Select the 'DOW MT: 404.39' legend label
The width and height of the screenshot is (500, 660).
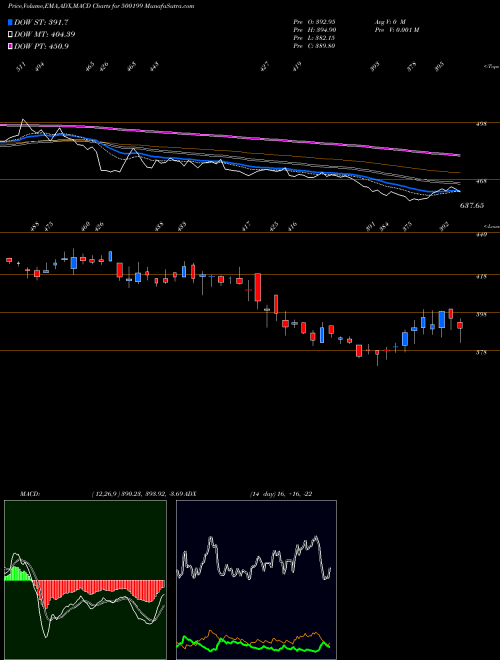click(x=45, y=34)
